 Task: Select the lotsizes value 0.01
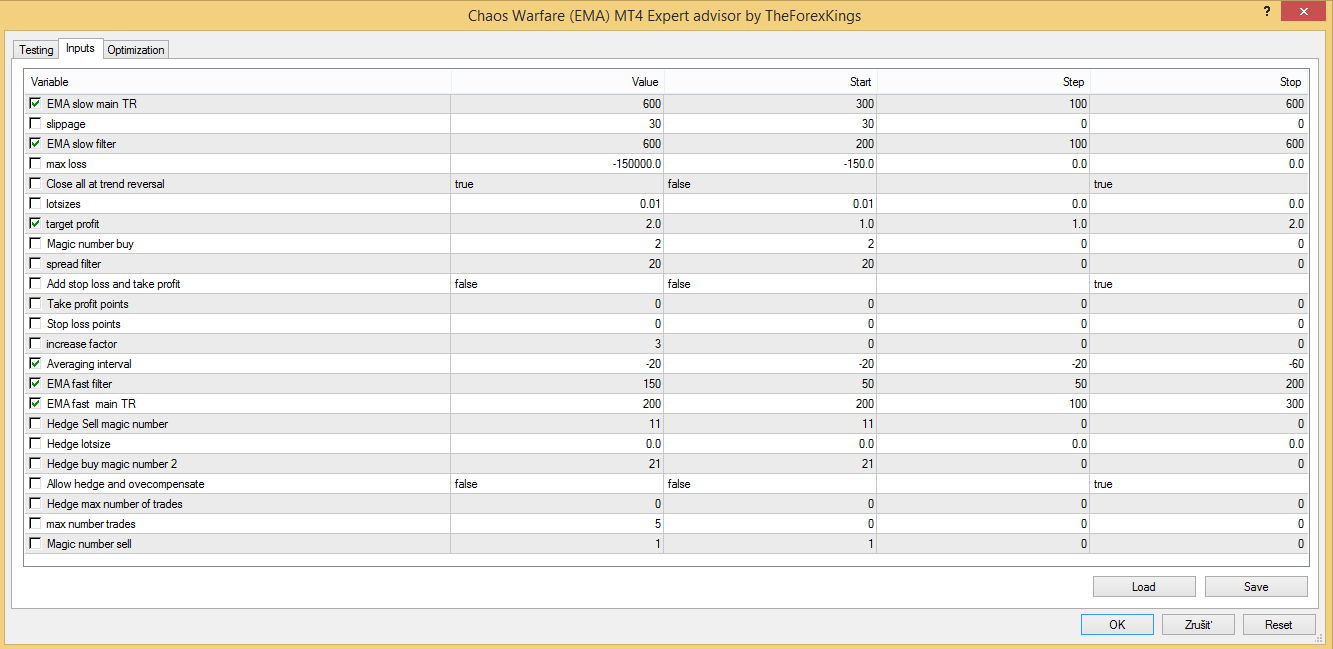coord(557,204)
